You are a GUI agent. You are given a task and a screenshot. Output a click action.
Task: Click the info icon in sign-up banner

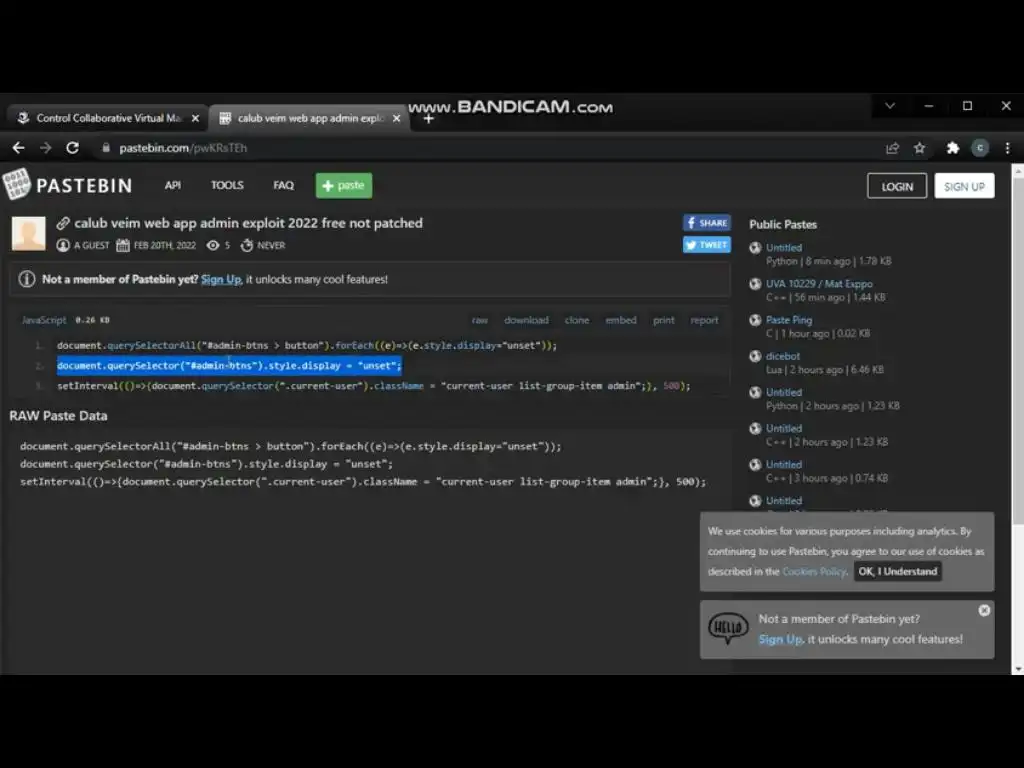click(27, 279)
